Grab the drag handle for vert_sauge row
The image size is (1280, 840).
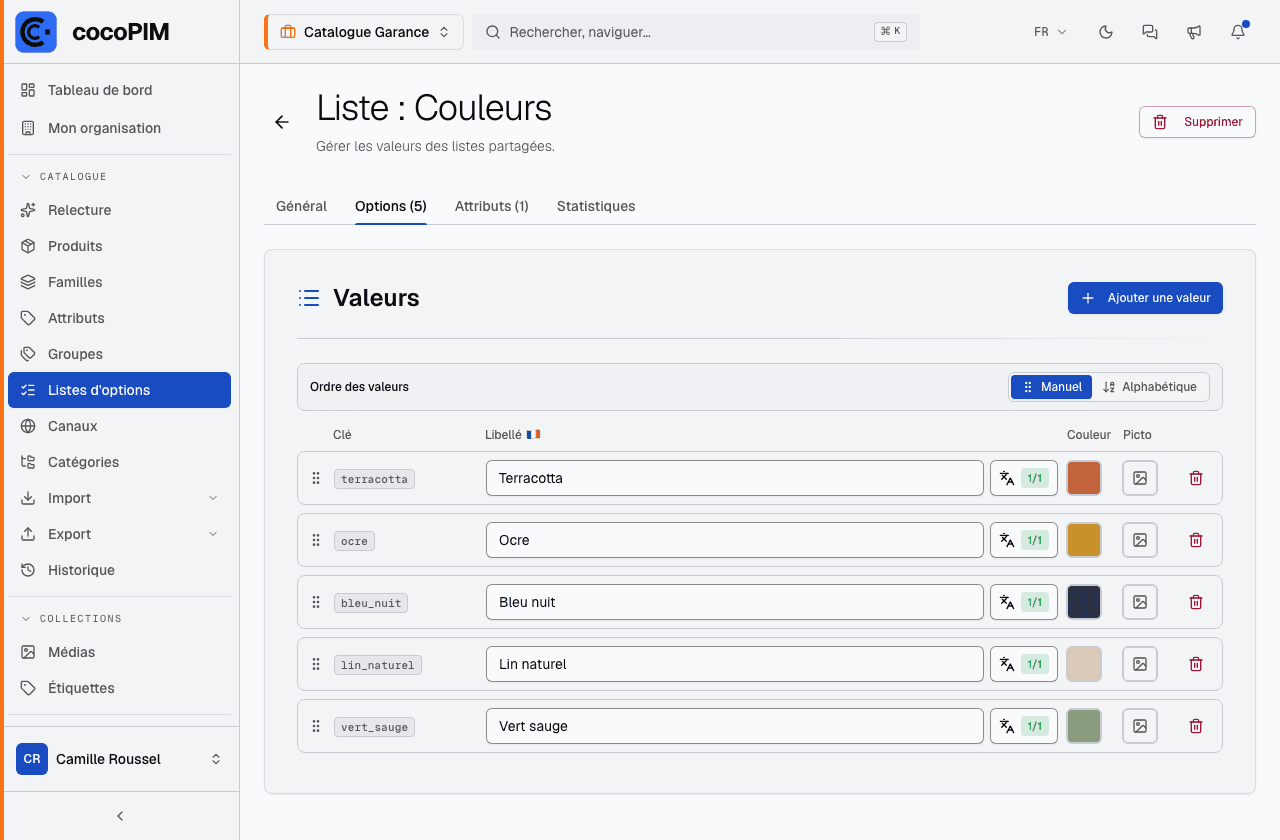coord(316,726)
